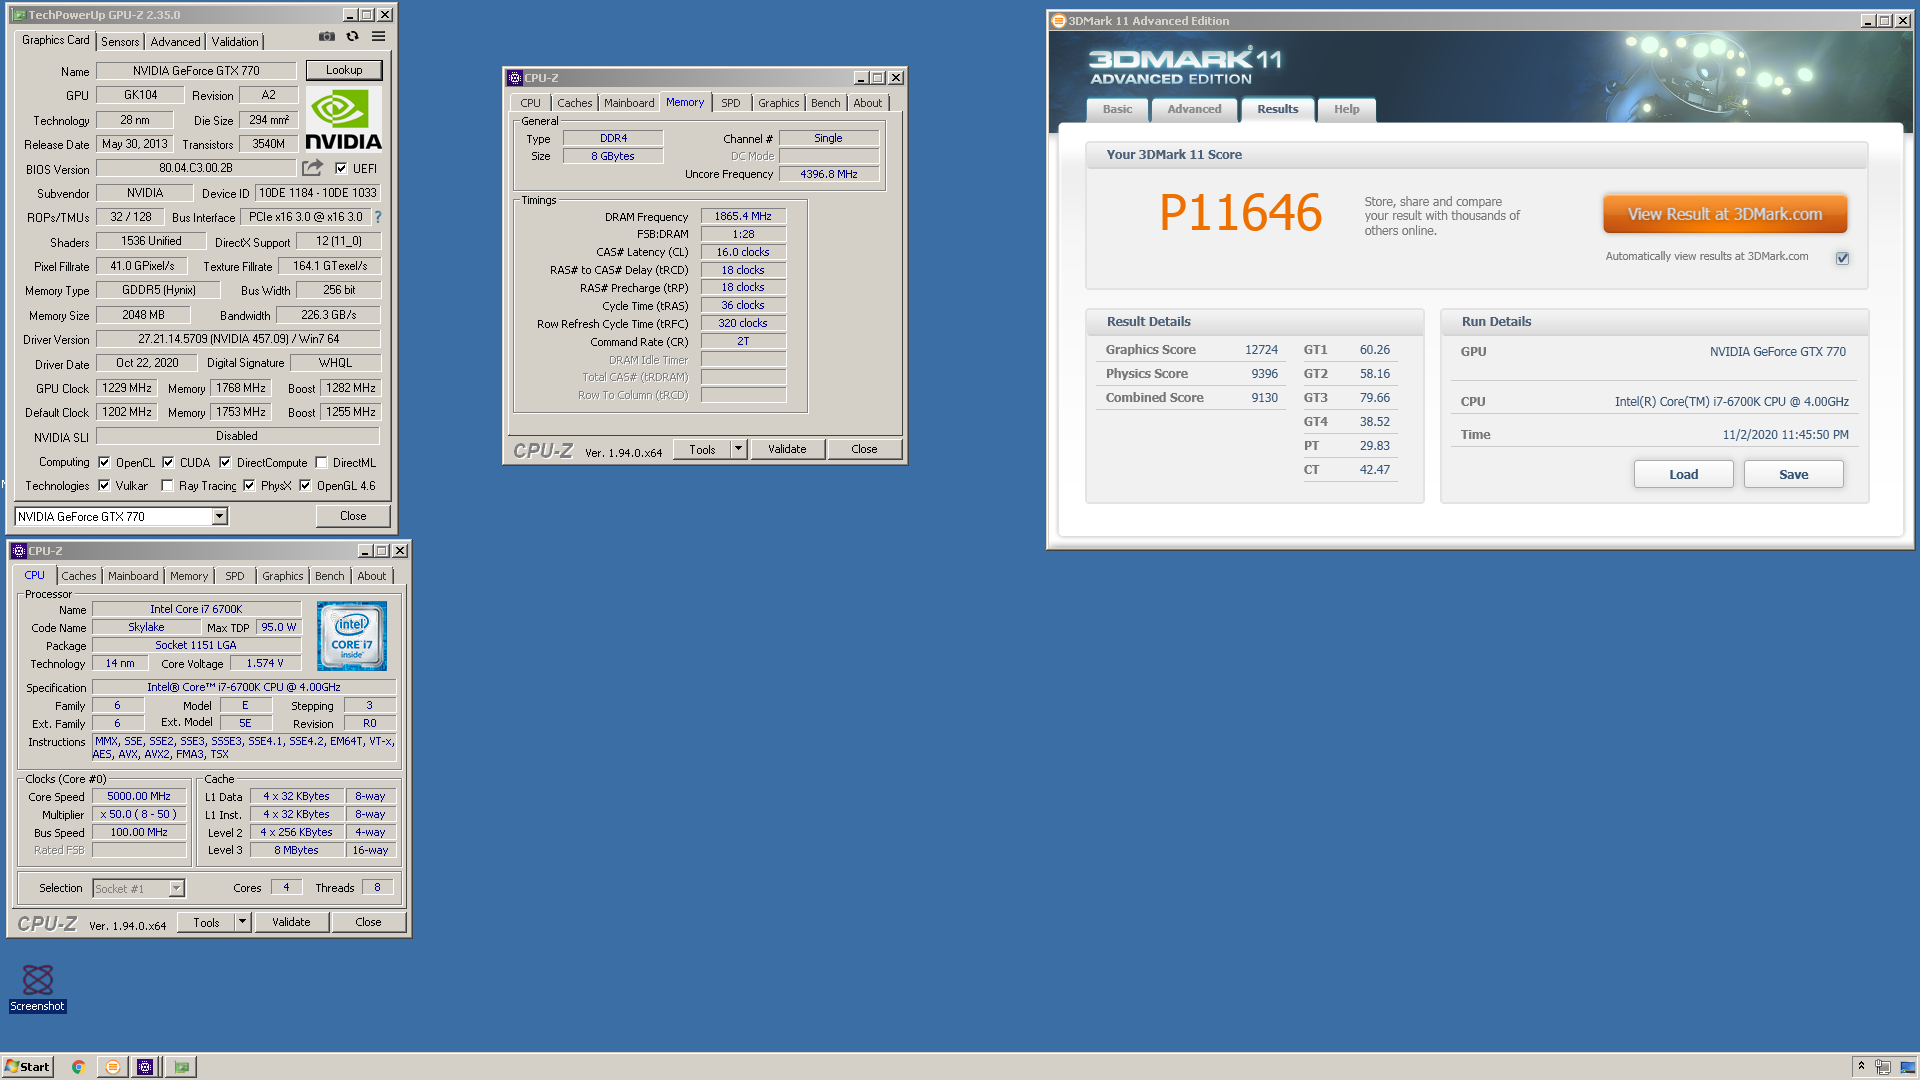Click the Core Speed value 5000.00 MHz

click(139, 796)
